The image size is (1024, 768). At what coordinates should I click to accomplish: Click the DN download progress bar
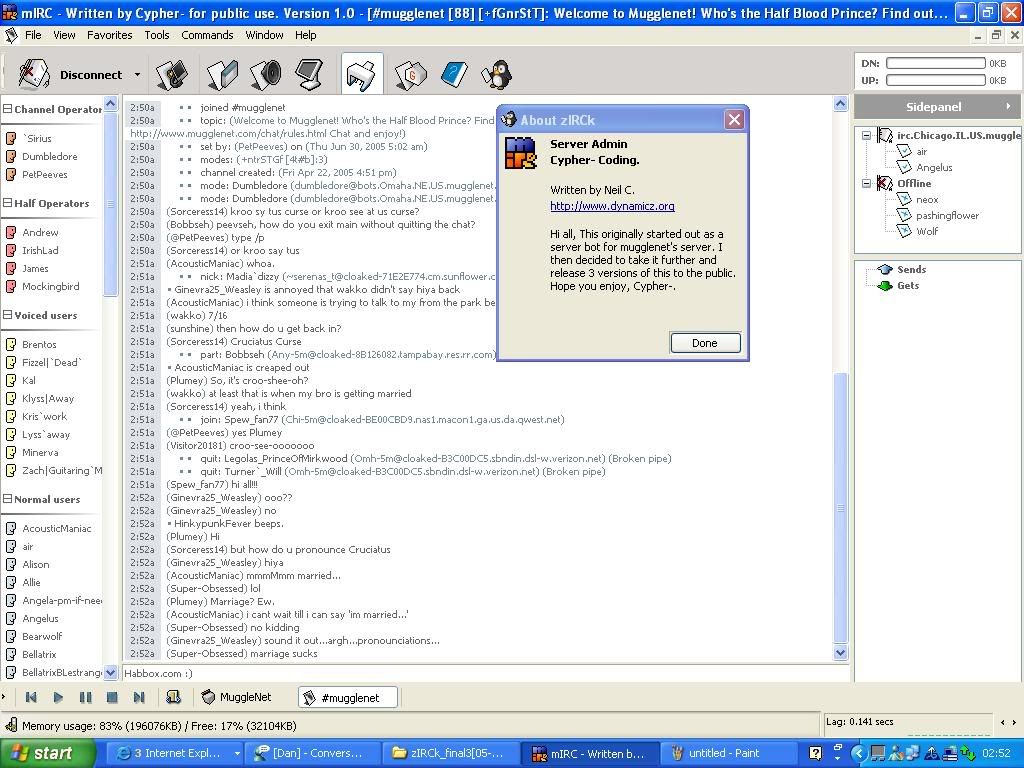935,63
